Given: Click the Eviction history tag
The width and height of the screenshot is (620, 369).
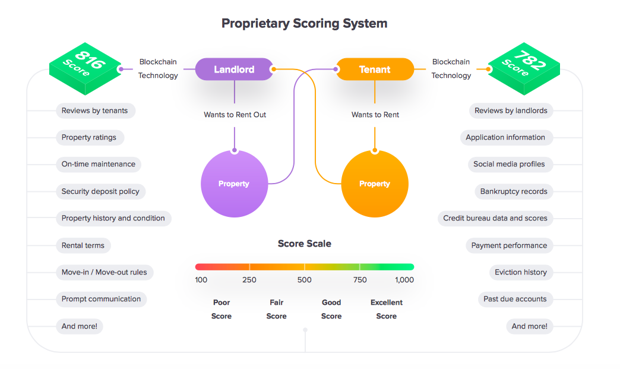Looking at the screenshot, I should (x=521, y=272).
